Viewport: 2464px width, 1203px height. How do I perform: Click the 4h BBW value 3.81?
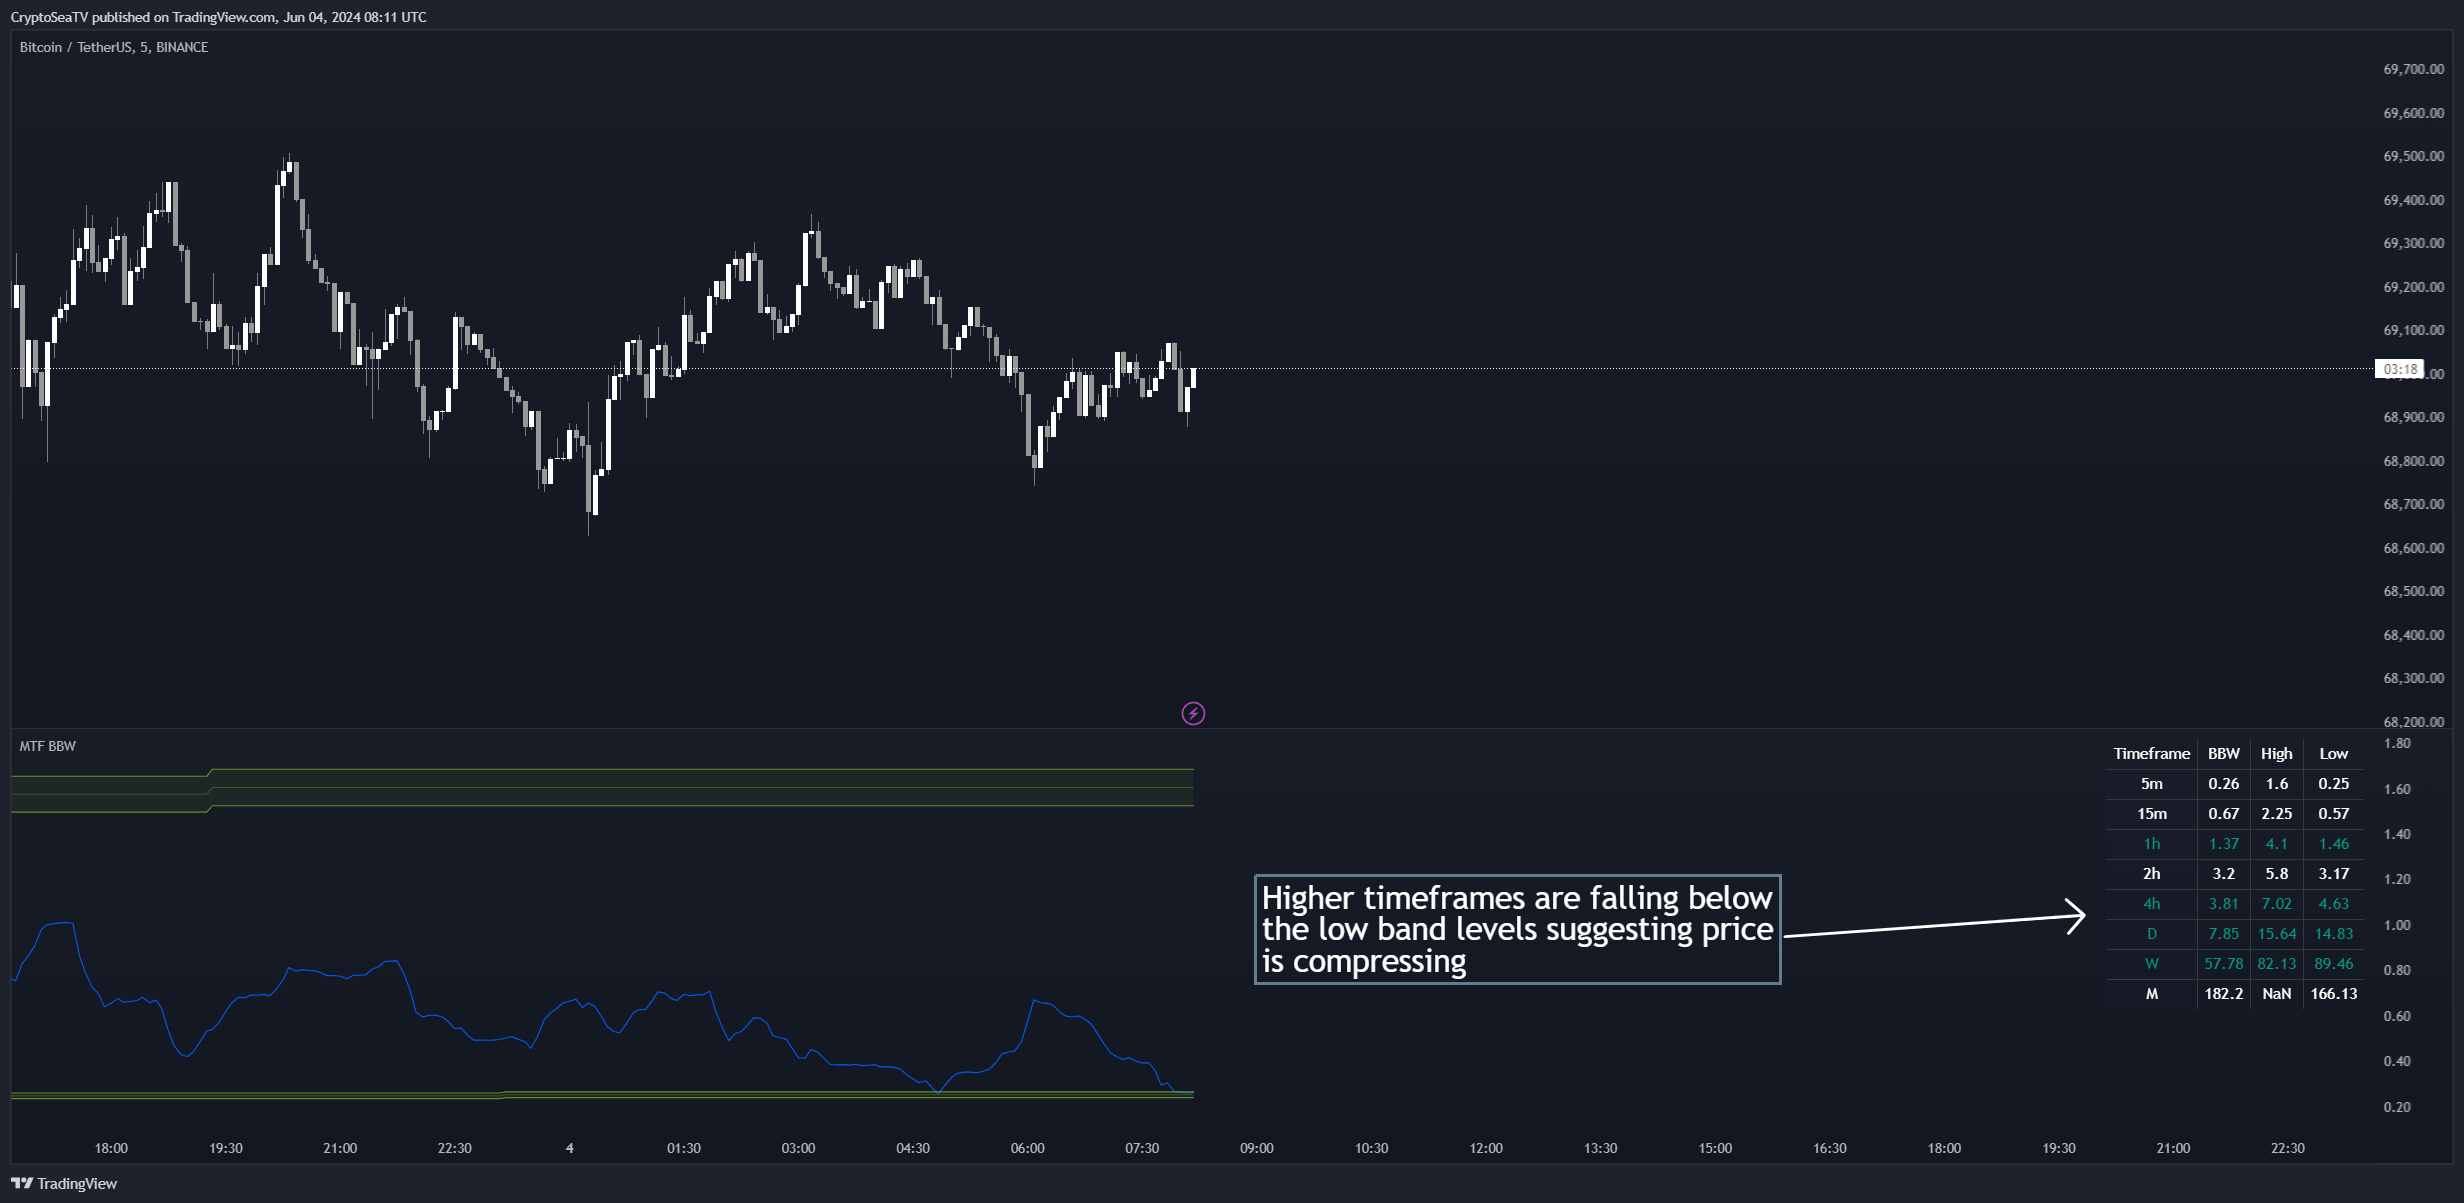click(2224, 904)
